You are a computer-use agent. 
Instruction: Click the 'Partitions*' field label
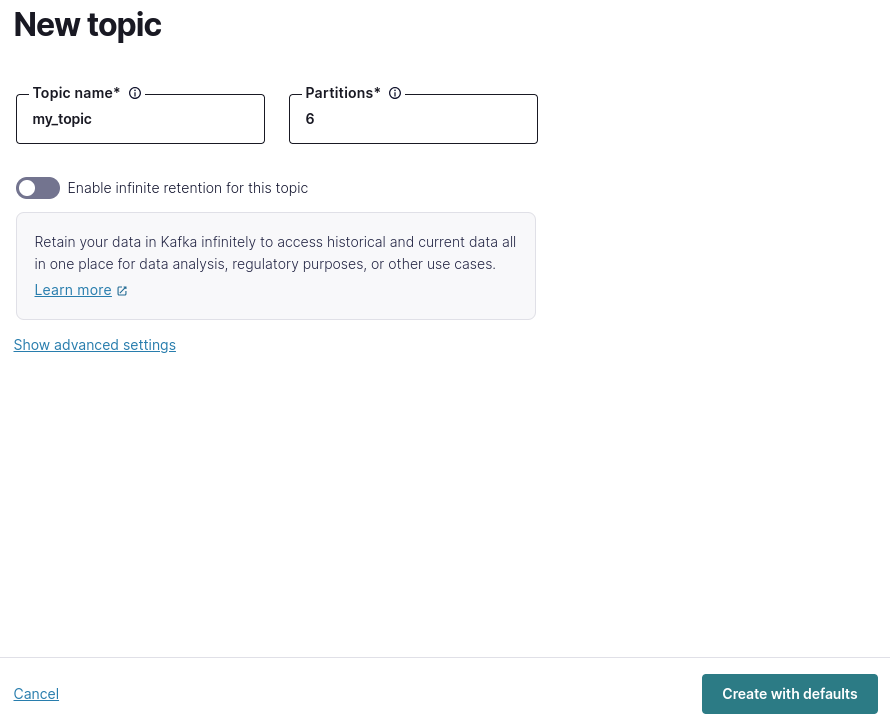tap(343, 93)
